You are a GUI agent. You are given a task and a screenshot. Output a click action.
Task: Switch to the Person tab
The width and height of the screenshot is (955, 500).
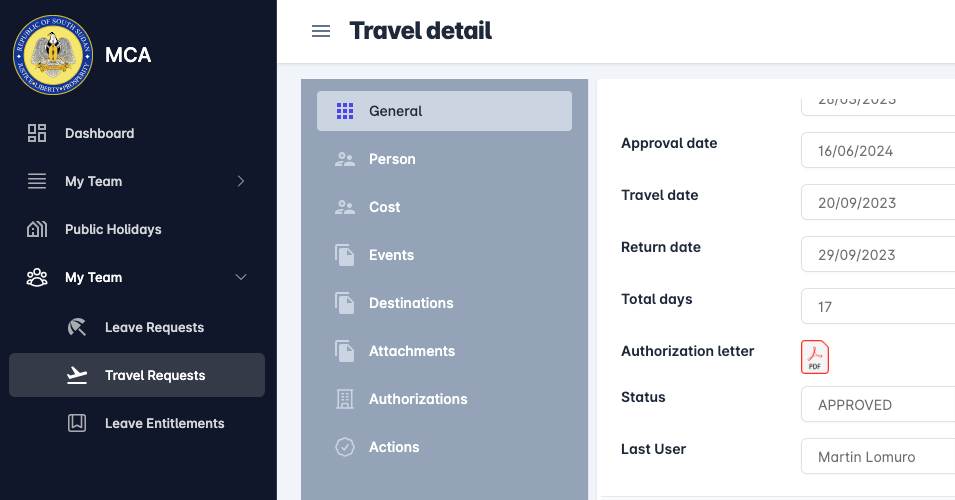pos(391,159)
